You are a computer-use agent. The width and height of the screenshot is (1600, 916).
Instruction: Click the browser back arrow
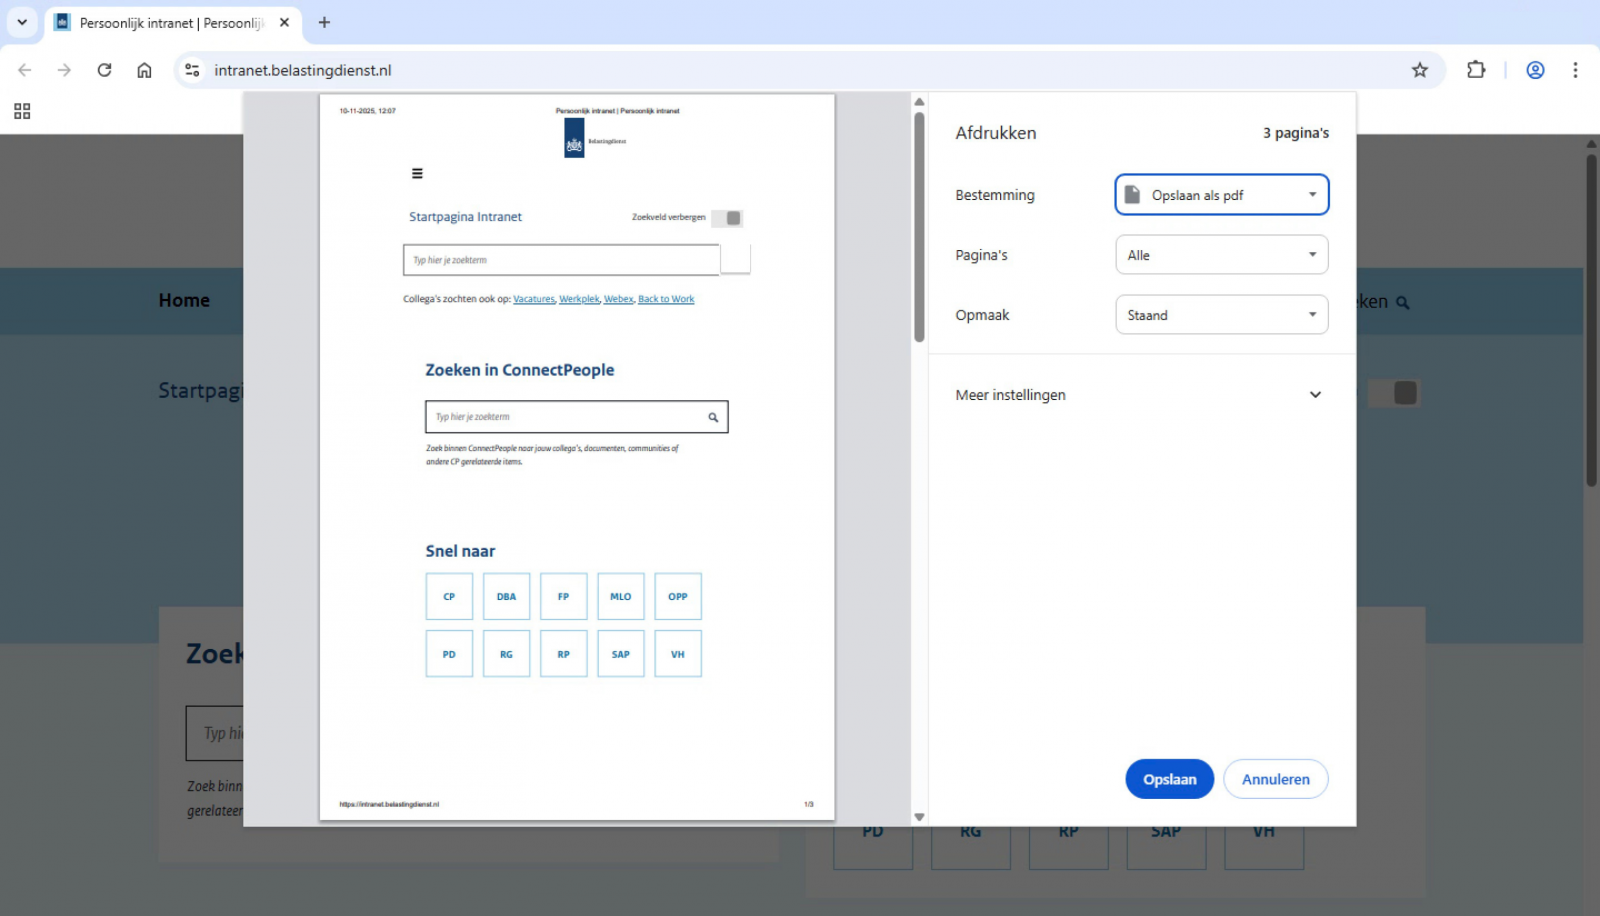pos(24,70)
